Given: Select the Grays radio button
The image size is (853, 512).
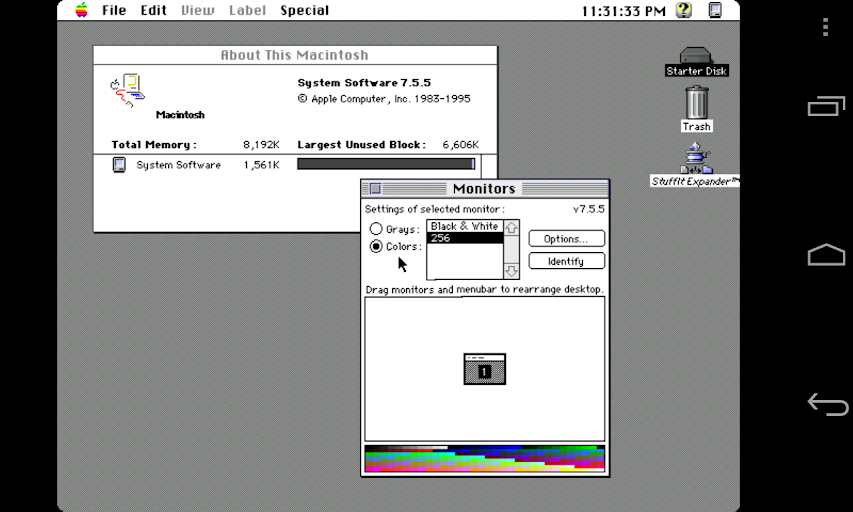Looking at the screenshot, I should pos(376,229).
